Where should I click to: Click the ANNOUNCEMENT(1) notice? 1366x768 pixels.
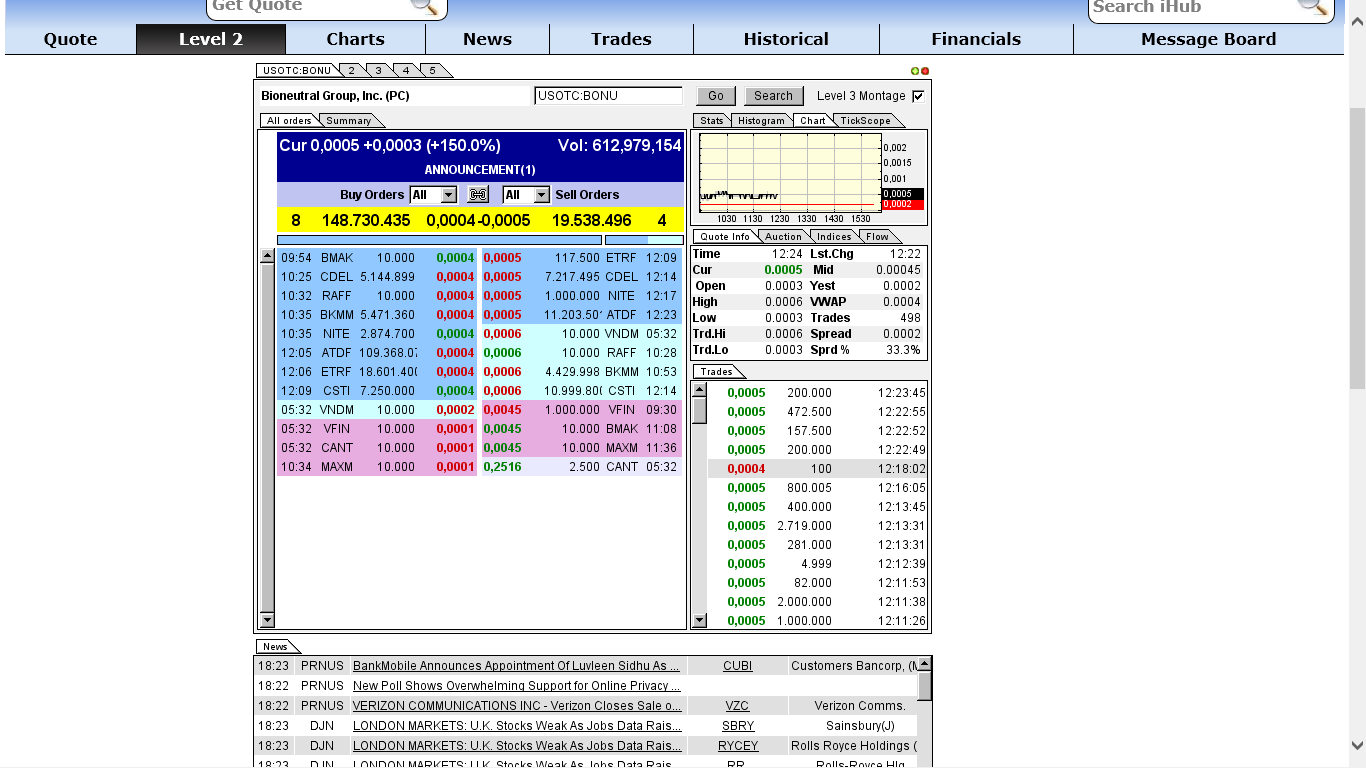point(480,170)
